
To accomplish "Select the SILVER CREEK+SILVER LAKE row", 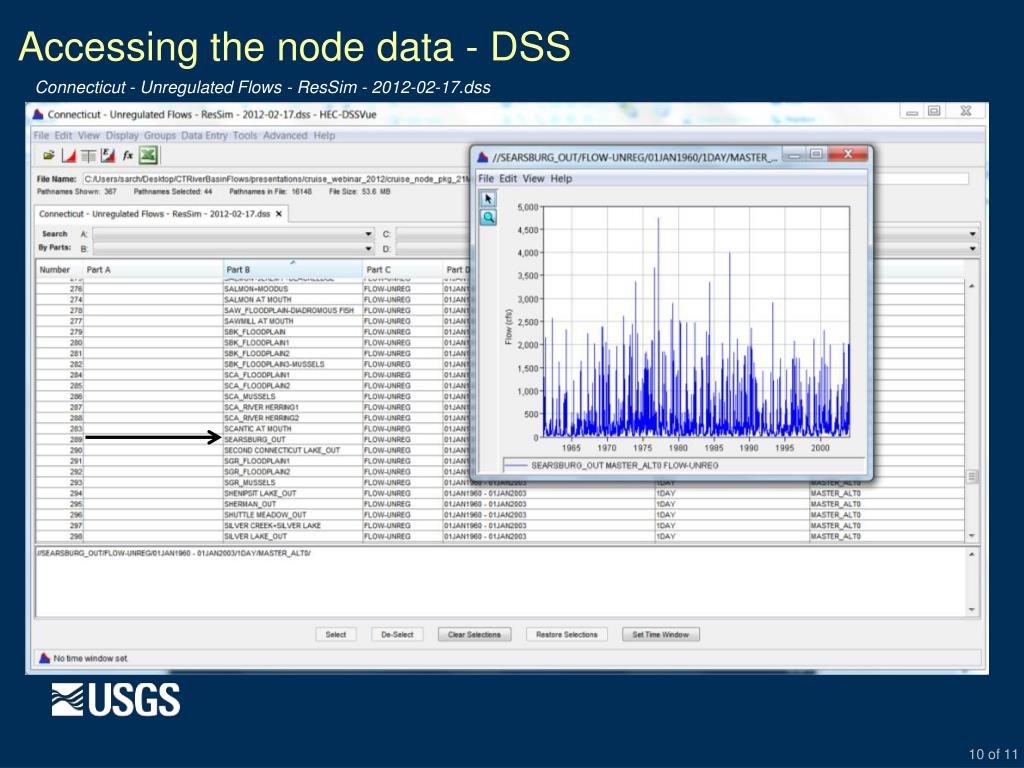I will pos(500,525).
